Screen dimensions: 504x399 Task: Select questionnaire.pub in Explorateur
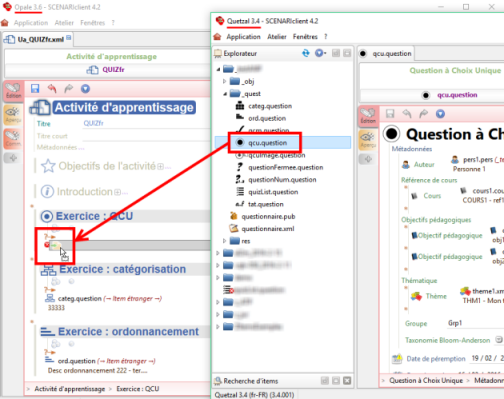coord(268,217)
